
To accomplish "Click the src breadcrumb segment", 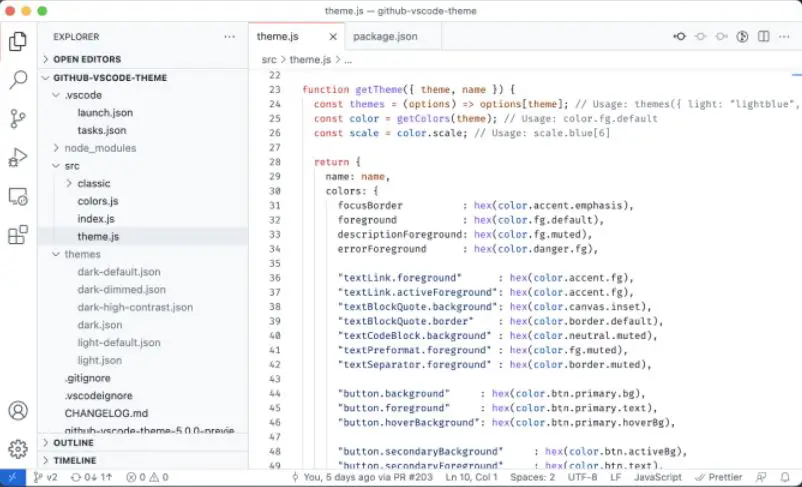I will (269, 60).
